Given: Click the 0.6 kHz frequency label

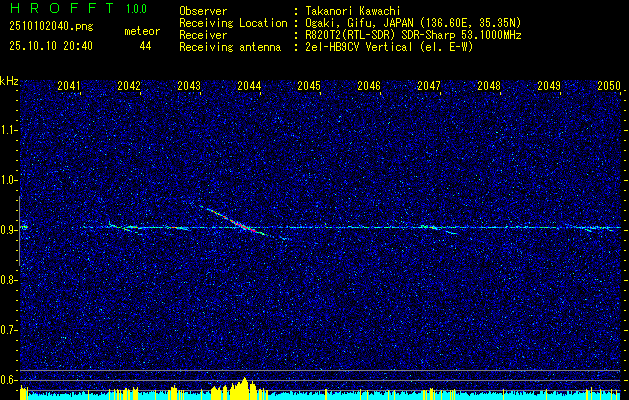Looking at the screenshot, I should click(x=8, y=380).
